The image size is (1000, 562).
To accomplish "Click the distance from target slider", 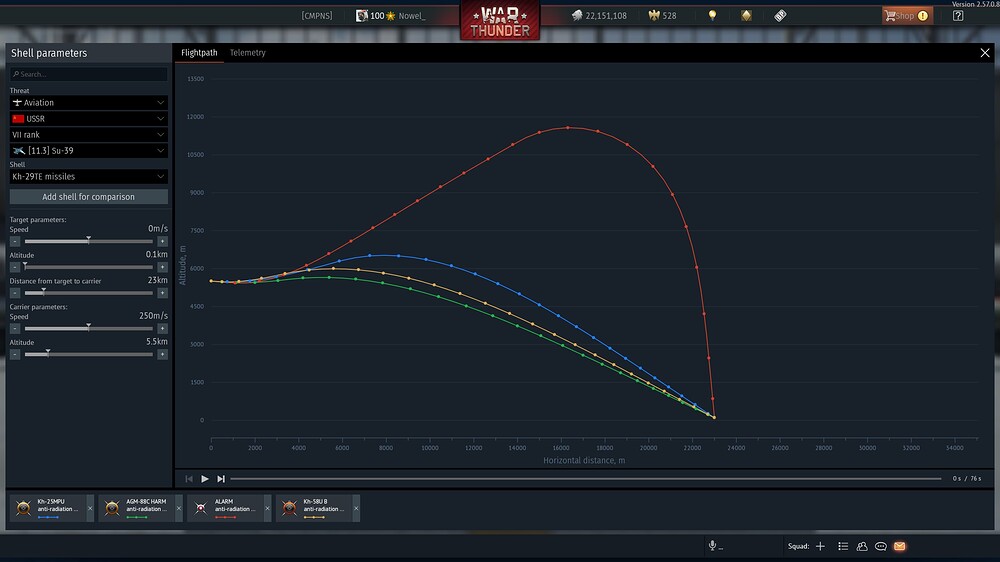I will pyautogui.click(x=89, y=293).
